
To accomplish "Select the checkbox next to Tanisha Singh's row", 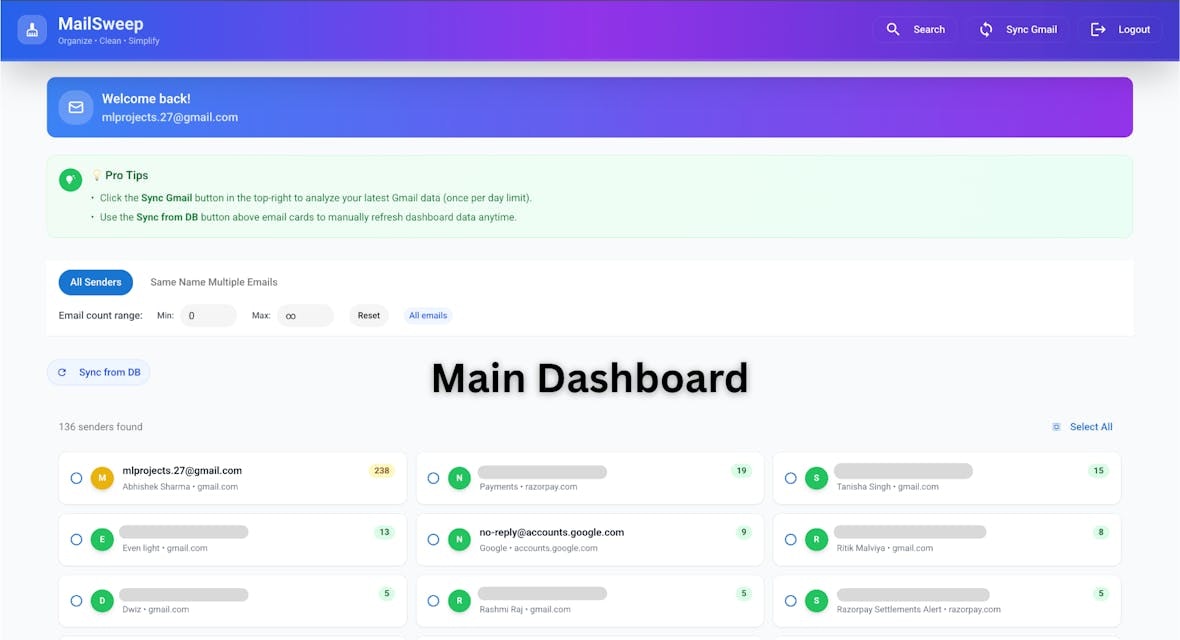I will (x=790, y=478).
